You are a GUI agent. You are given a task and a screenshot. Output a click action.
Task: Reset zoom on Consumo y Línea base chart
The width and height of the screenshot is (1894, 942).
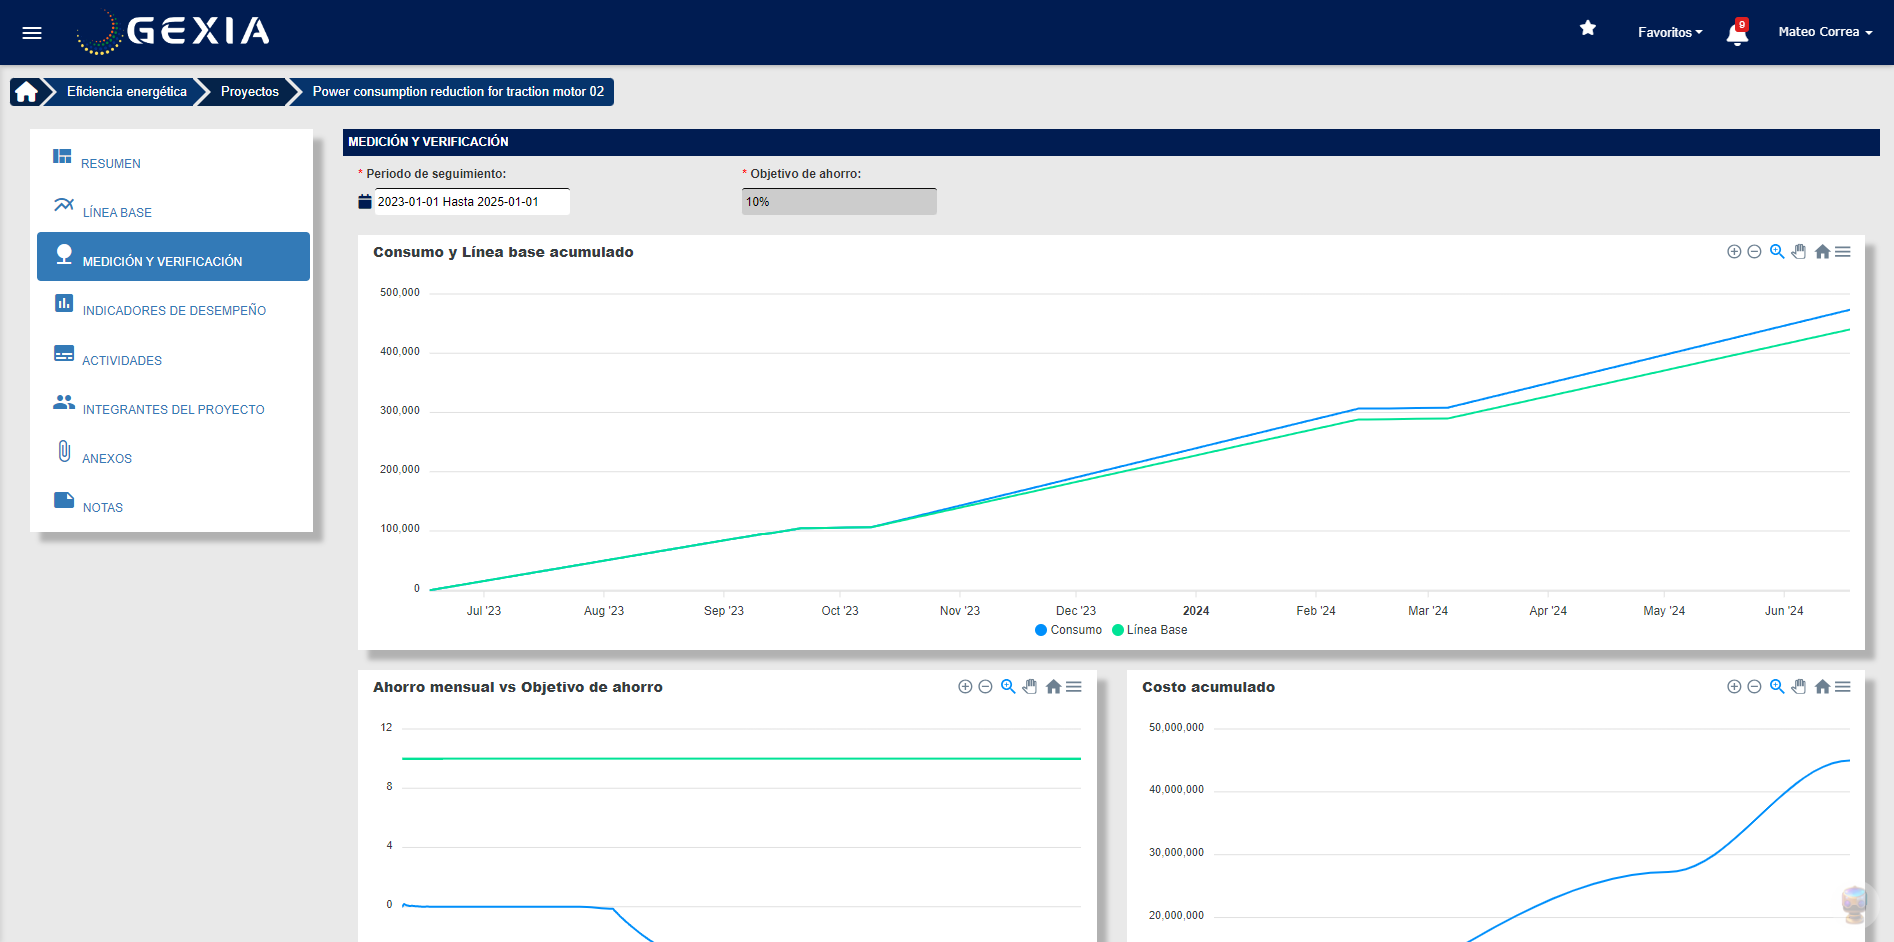(1822, 252)
